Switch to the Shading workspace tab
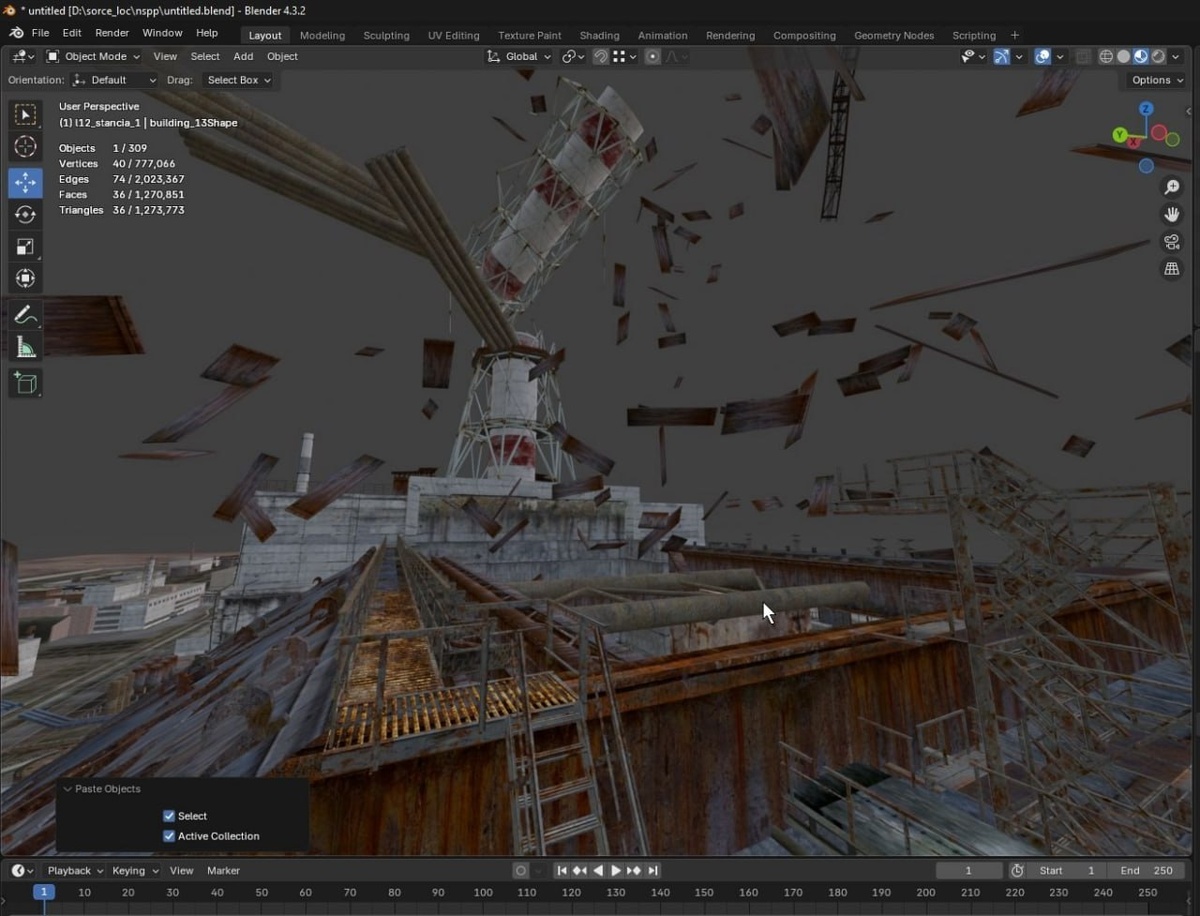The image size is (1200, 916). [600, 35]
